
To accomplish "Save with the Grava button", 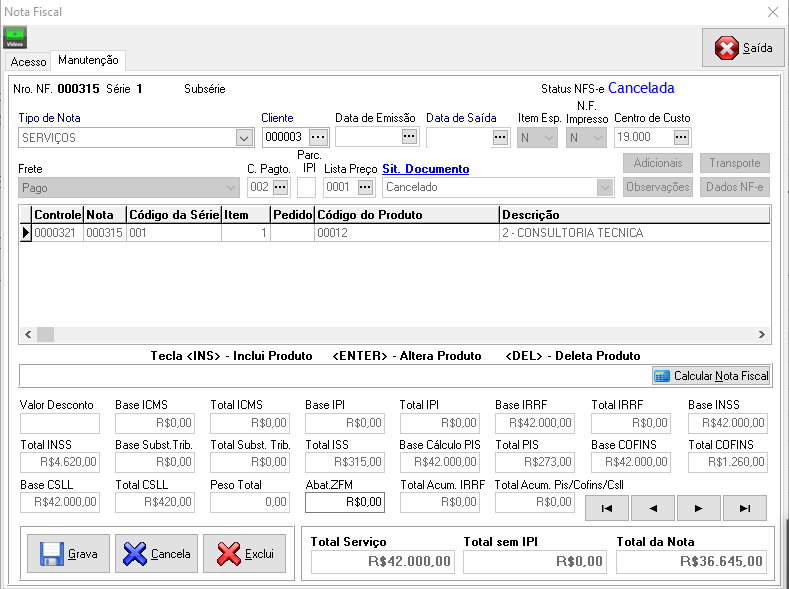I will 69,554.
